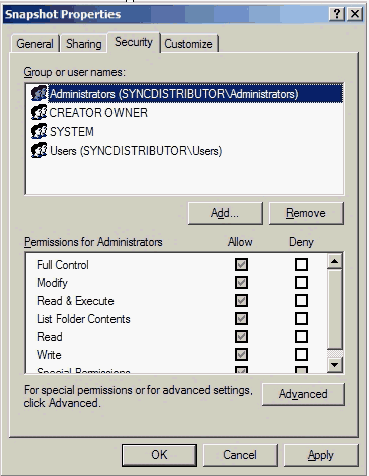Screen dimensions: 369x476
Task: Click the Full Control permission label
Action: pos(63,265)
